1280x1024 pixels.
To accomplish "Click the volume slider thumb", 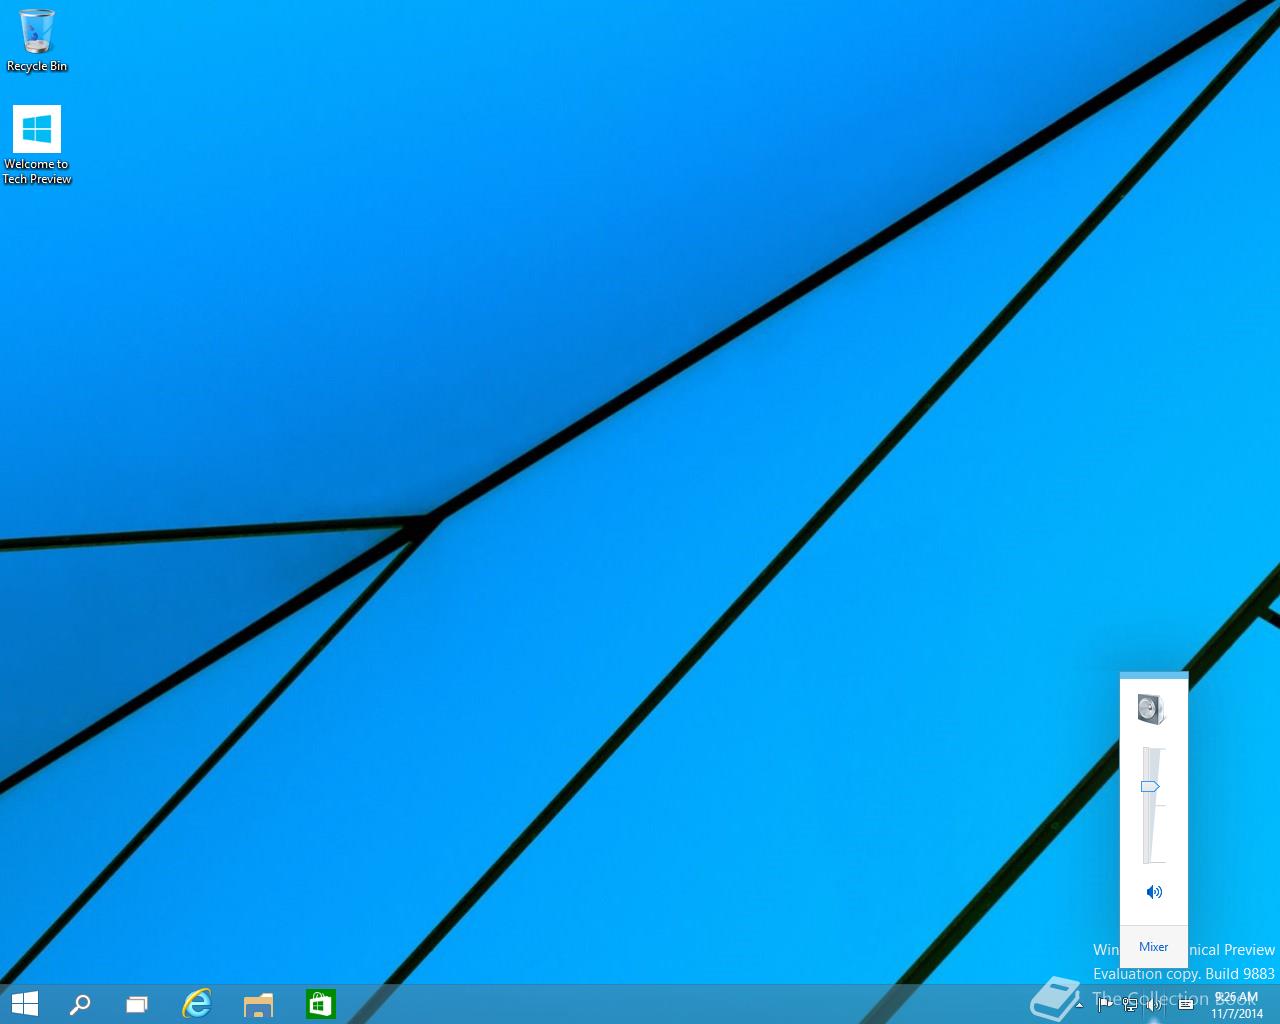I will tap(1150, 787).
